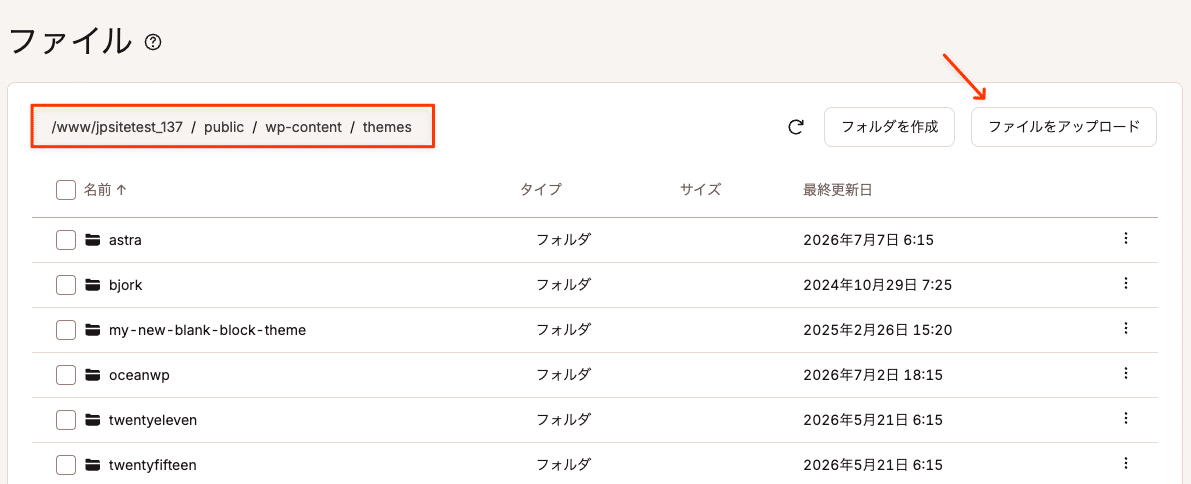Open the astra folder name
Screen dimensions: 1191x484
pos(125,241)
